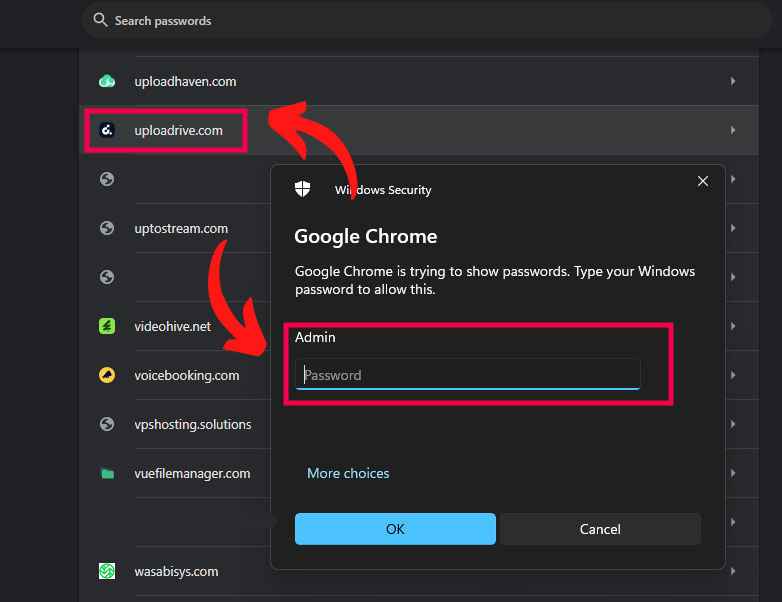This screenshot has width=782, height=602.
Task: Focus the Search passwords field
Action: (427, 20)
